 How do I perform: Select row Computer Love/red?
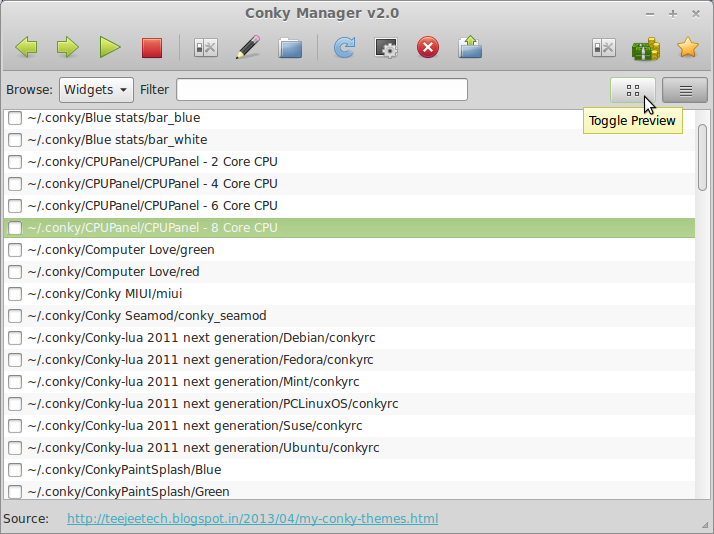[349, 272]
